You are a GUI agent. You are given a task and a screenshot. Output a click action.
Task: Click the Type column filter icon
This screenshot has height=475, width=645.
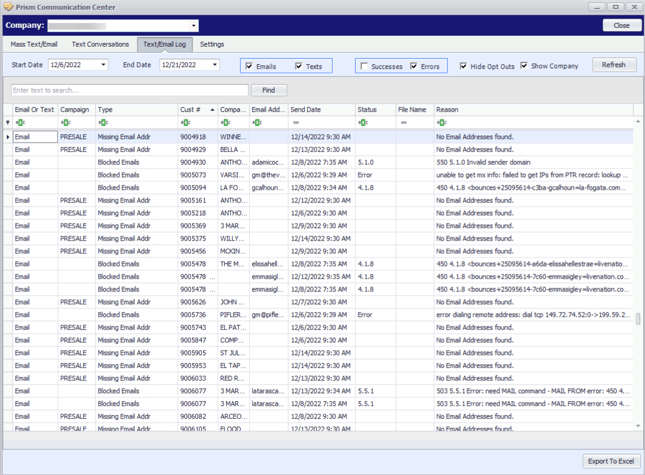pyautogui.click(x=103, y=123)
